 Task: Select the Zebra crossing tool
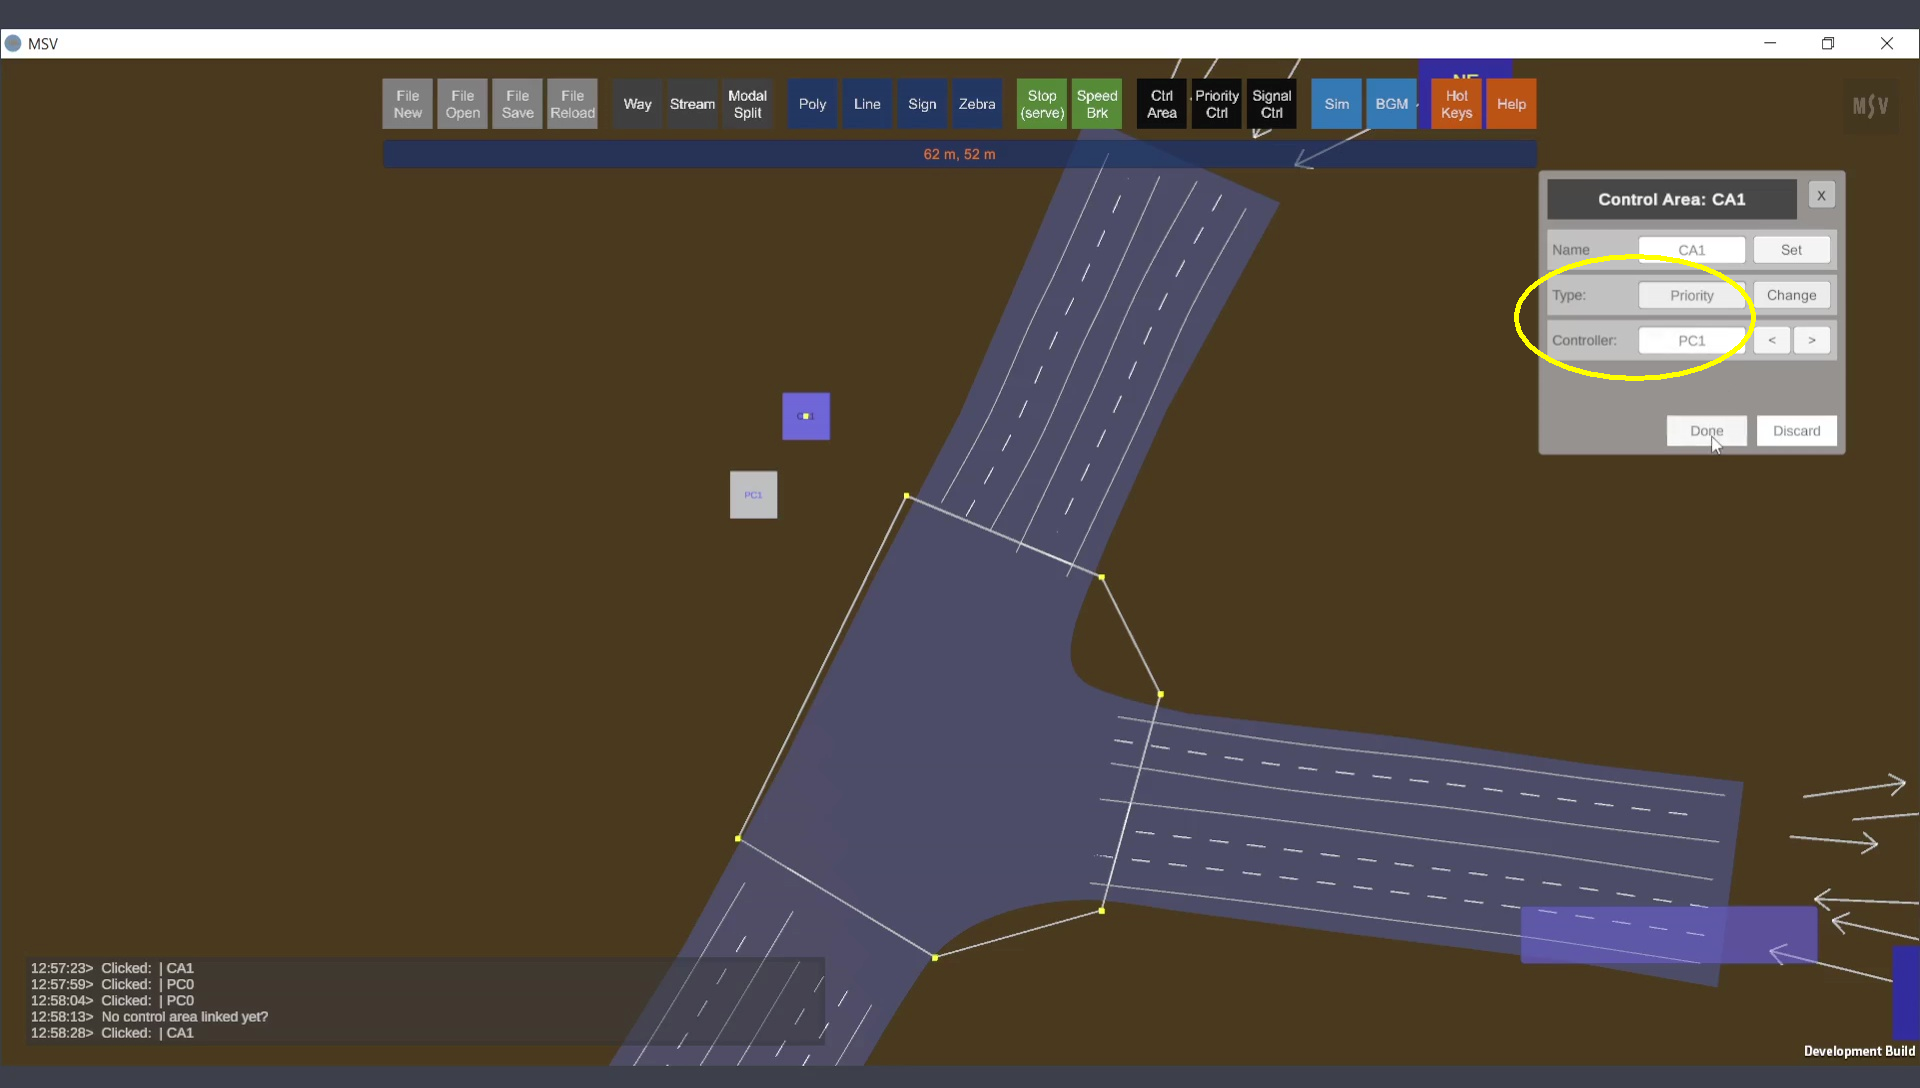976,104
